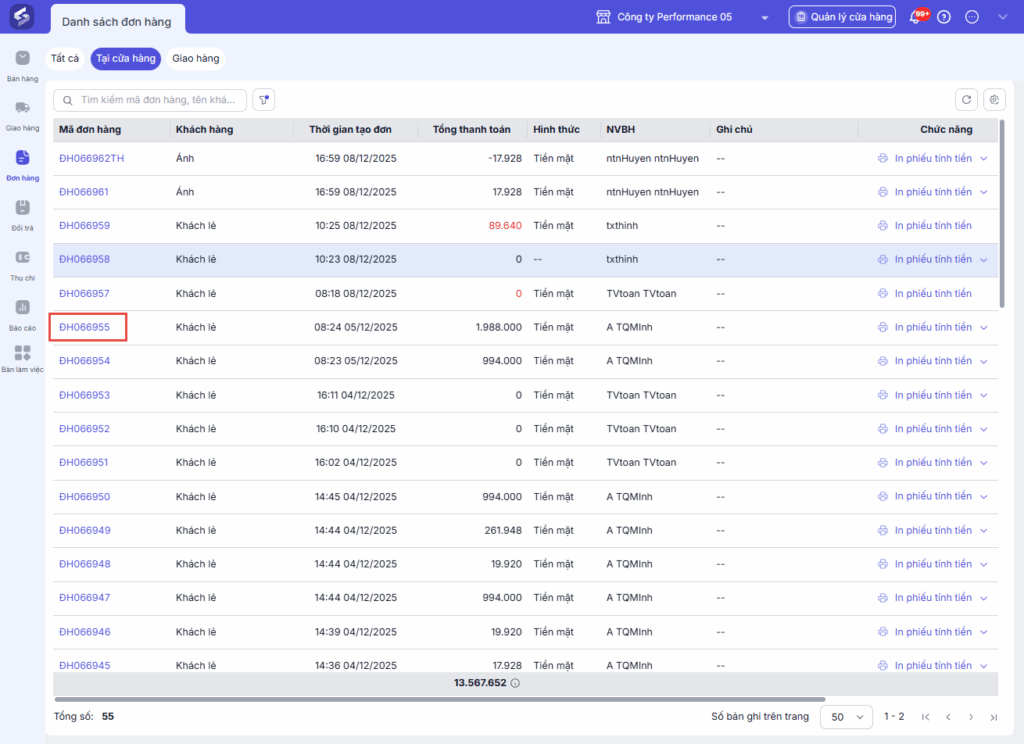
Task: Open Báo cáo sidebar icon
Action: pos(22,313)
